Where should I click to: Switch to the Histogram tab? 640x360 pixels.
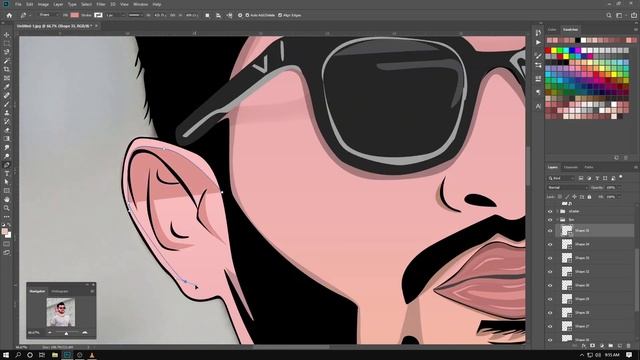point(60,291)
